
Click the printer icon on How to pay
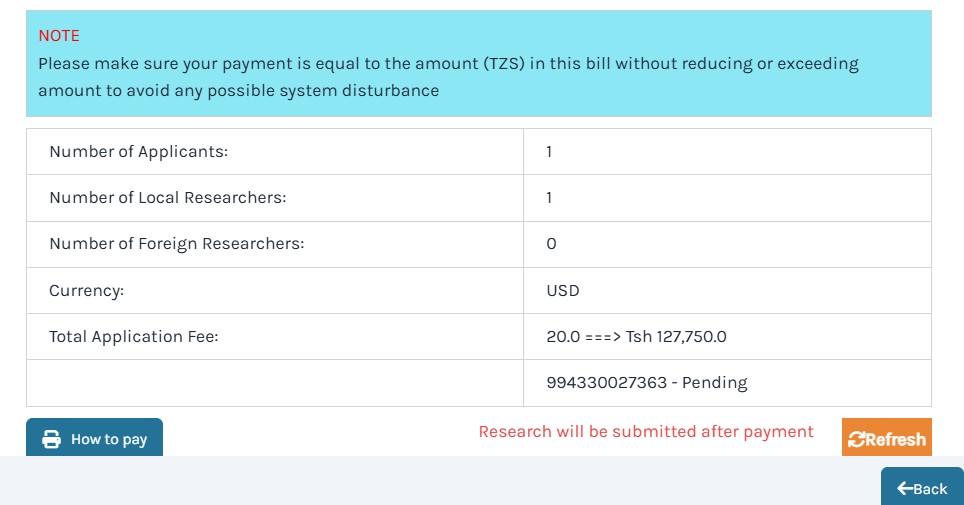(x=51, y=440)
